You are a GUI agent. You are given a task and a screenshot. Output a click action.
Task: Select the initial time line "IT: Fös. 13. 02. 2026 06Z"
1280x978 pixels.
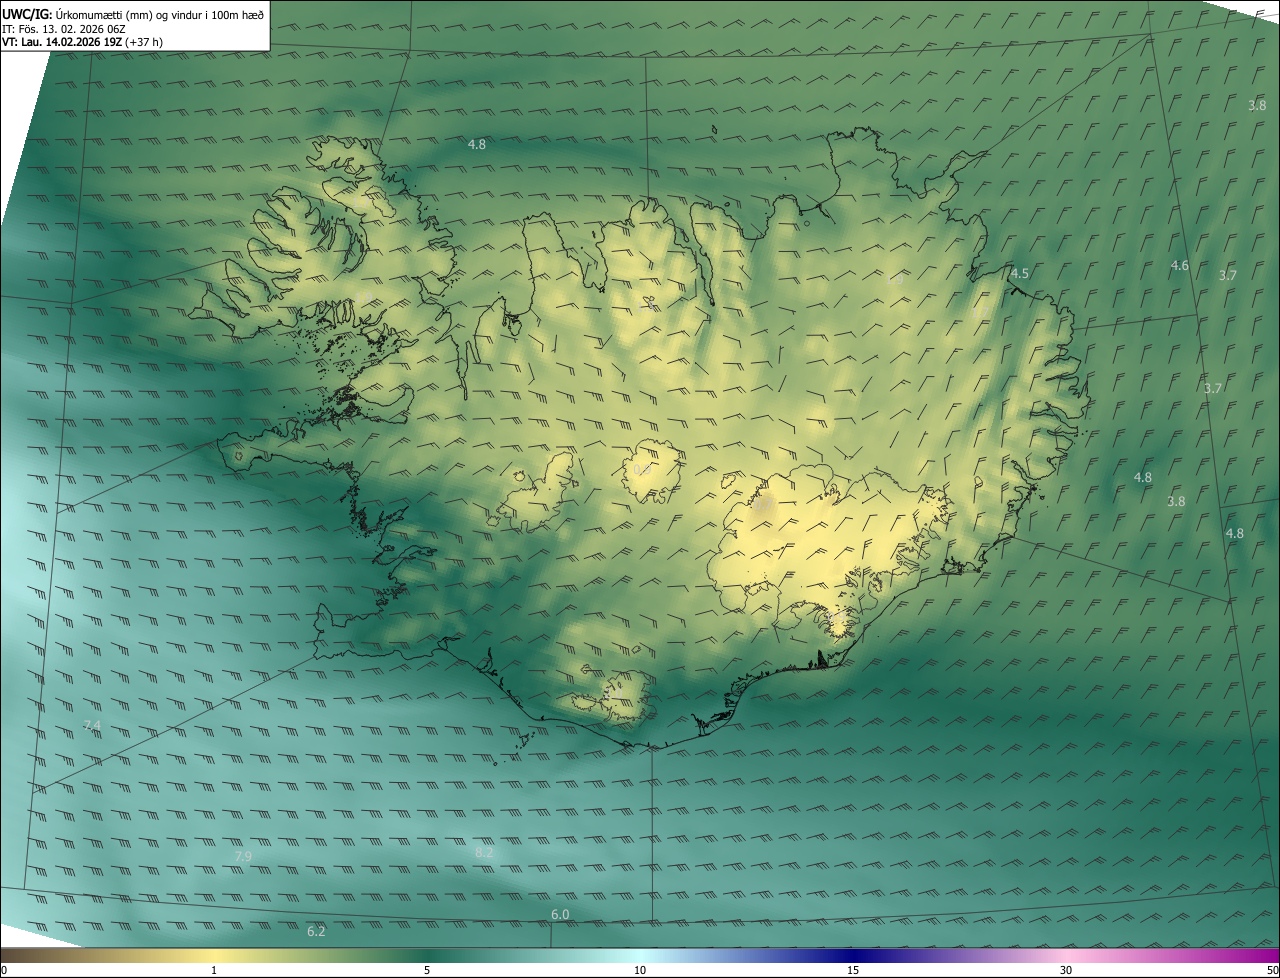pos(63,29)
